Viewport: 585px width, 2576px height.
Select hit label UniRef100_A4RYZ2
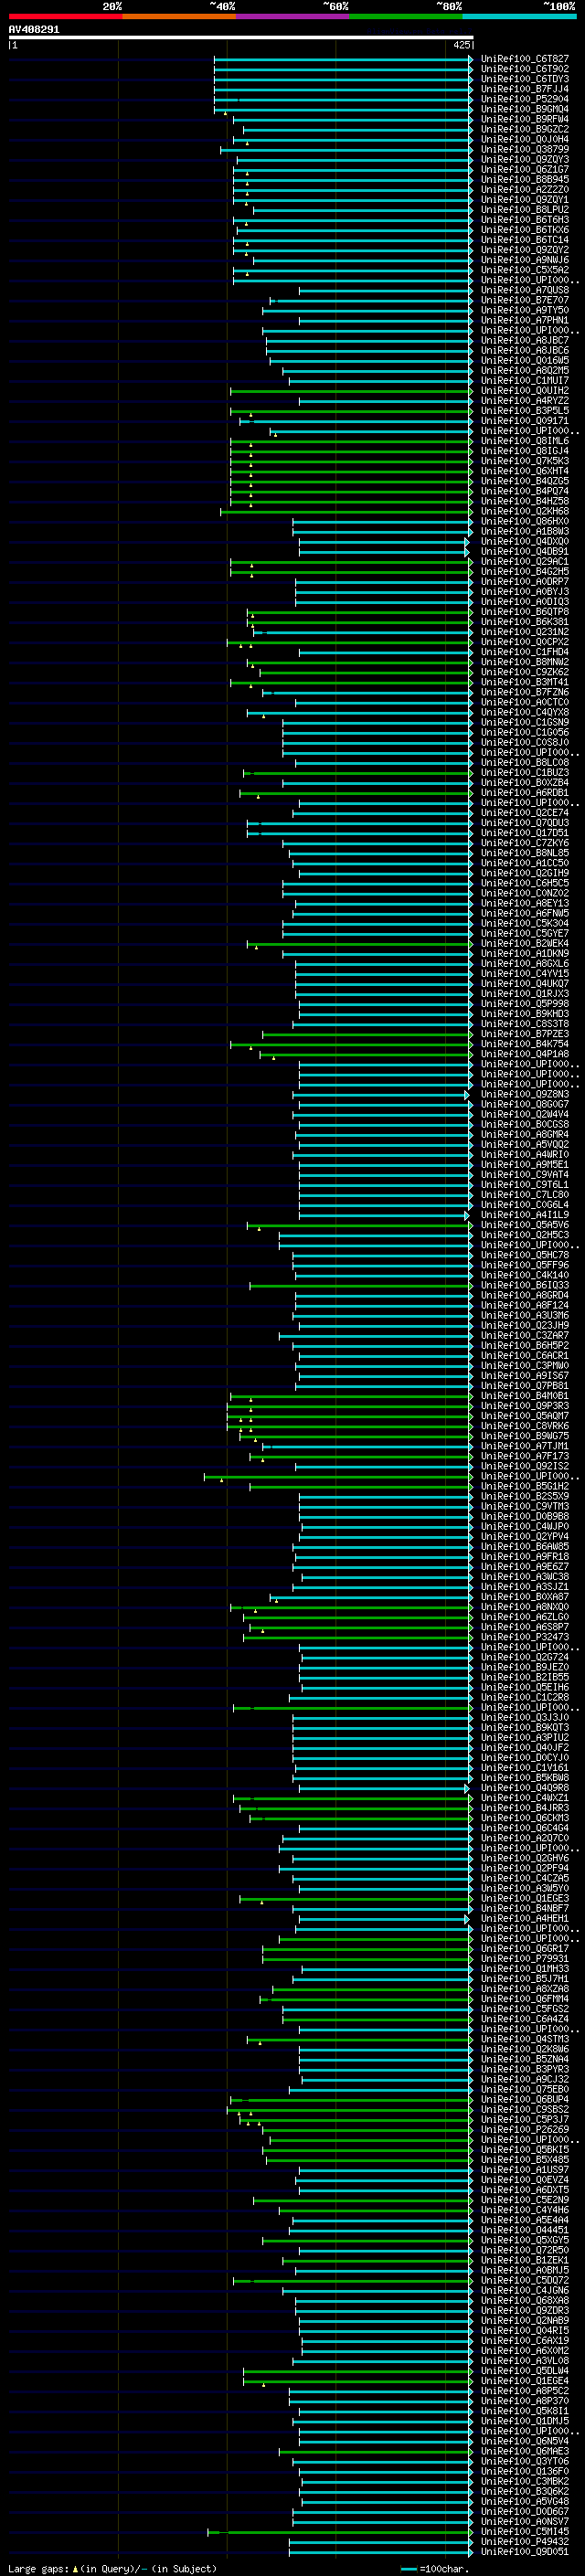(x=524, y=401)
